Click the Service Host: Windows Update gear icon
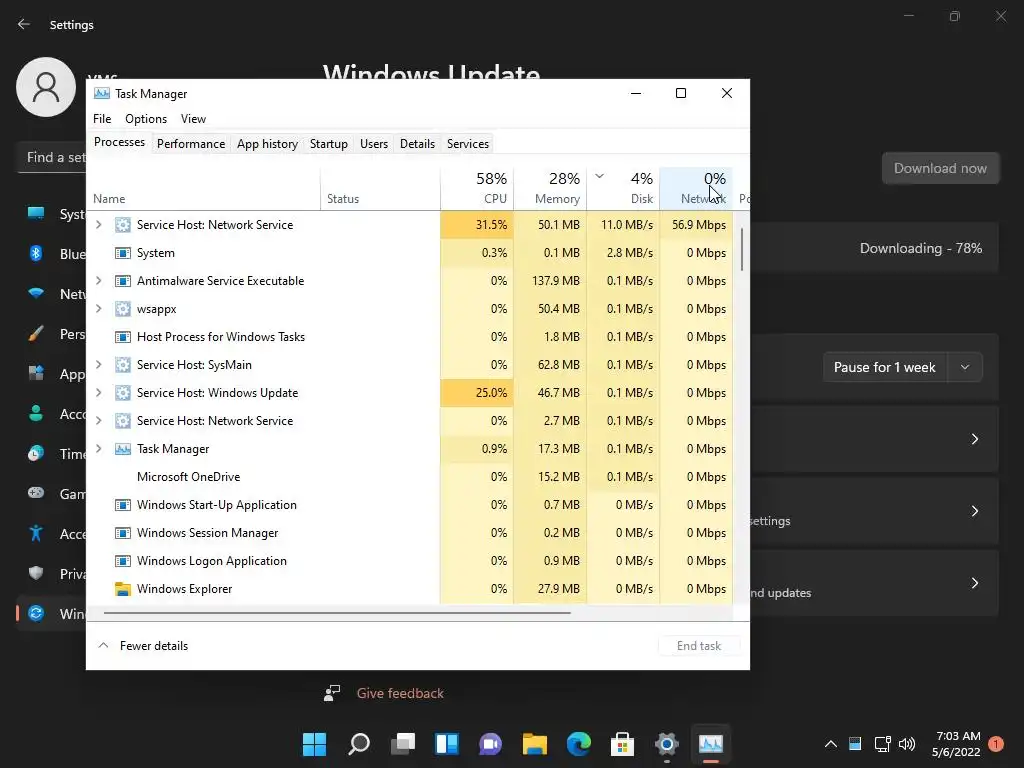Viewport: 1024px width, 768px height. [x=123, y=393]
